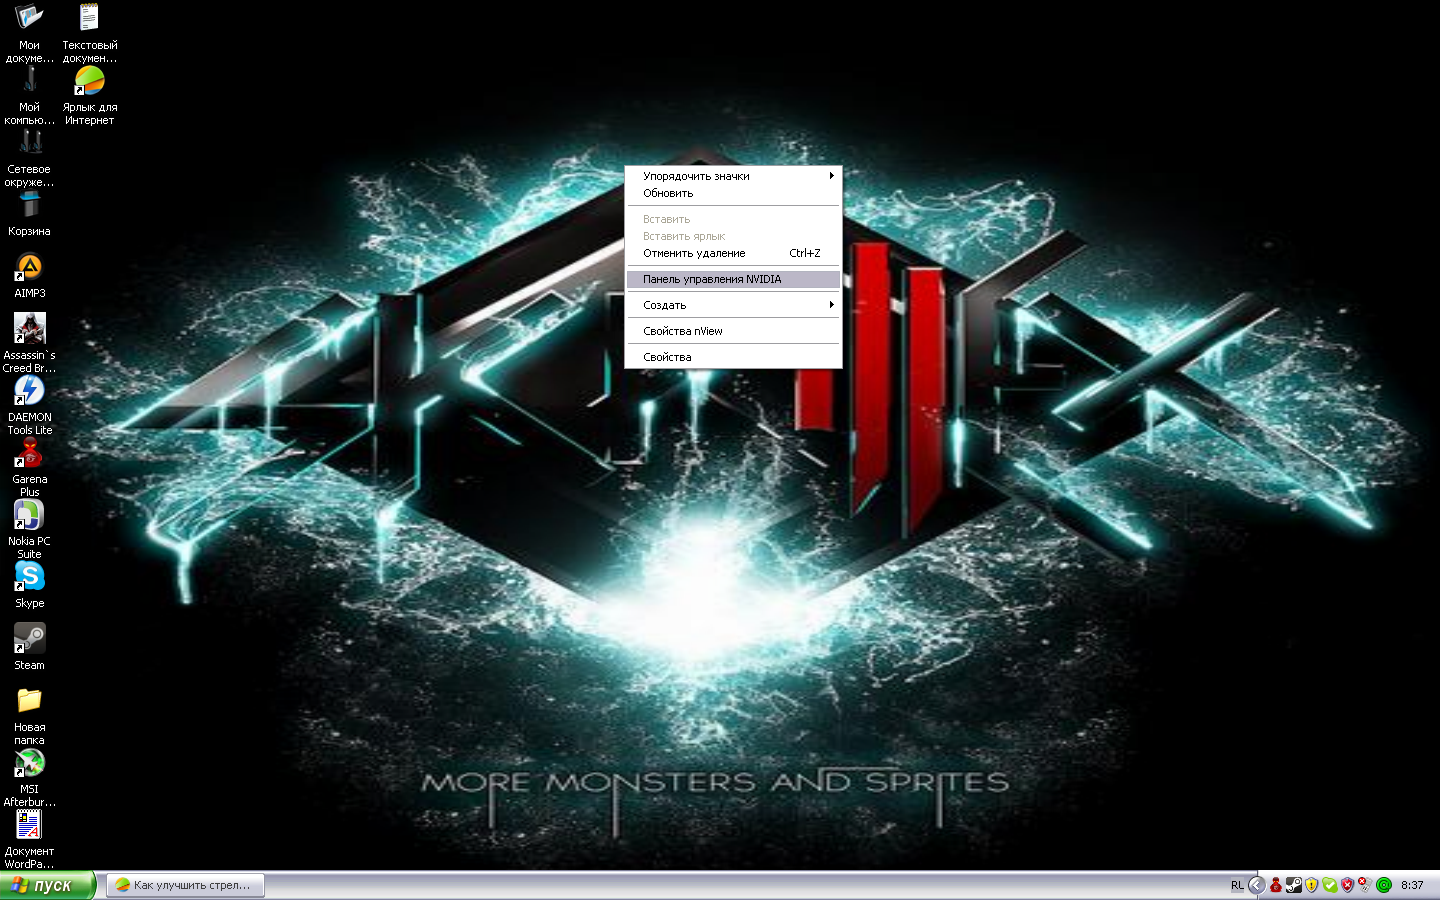Choose Обновить in context menu

pyautogui.click(x=733, y=193)
